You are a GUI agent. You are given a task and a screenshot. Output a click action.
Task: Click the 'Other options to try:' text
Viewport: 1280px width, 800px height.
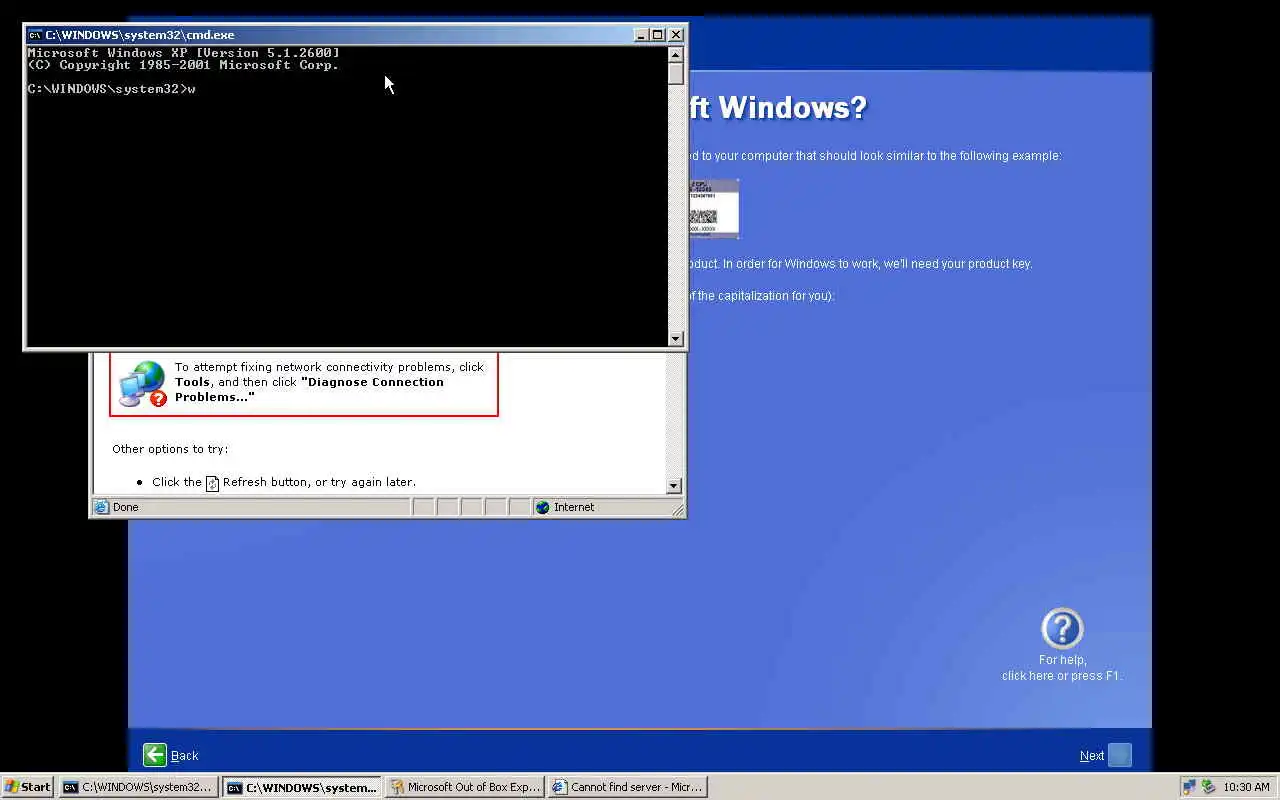[170, 449]
